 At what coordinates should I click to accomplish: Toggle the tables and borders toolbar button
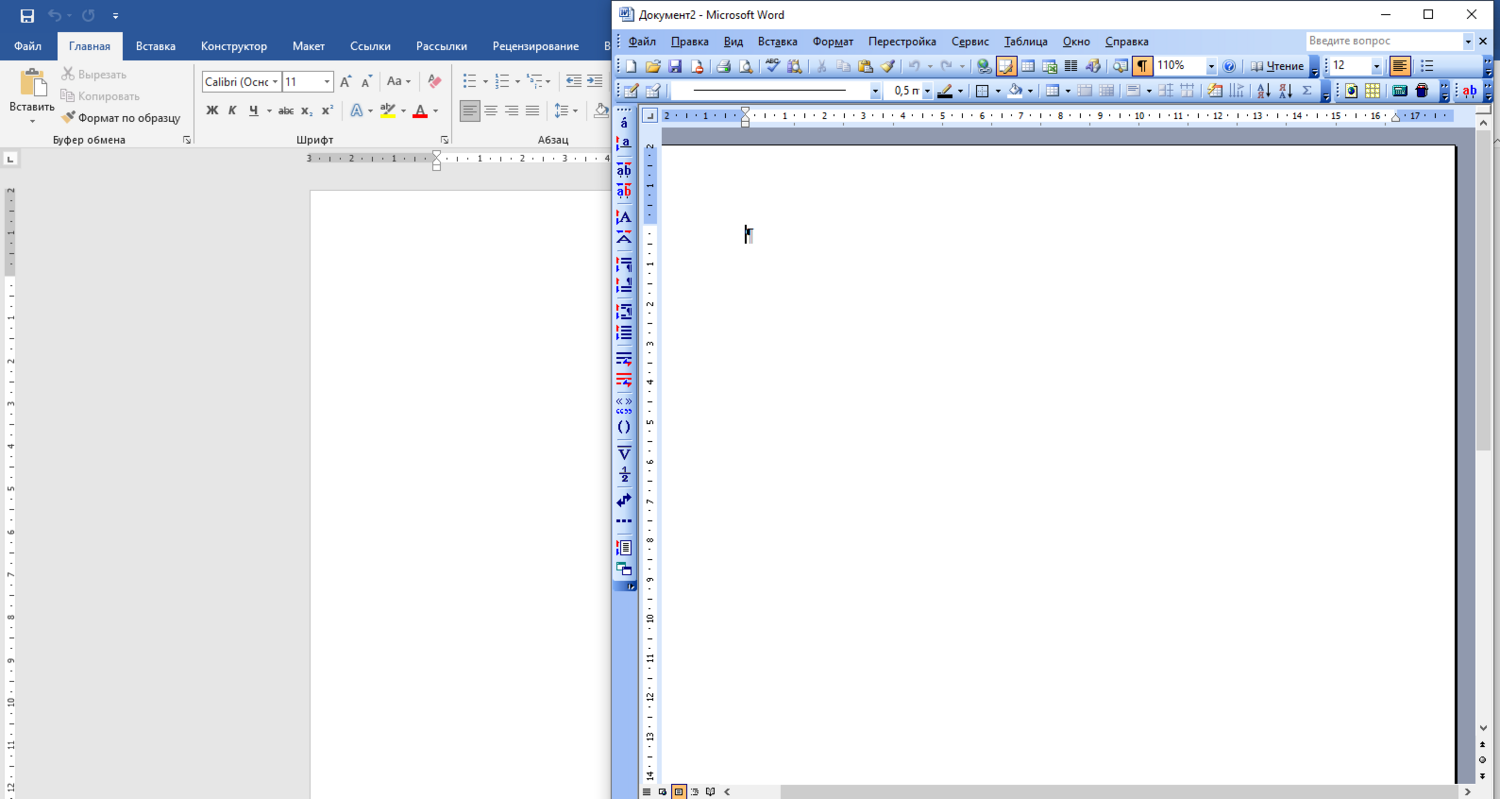(1006, 66)
